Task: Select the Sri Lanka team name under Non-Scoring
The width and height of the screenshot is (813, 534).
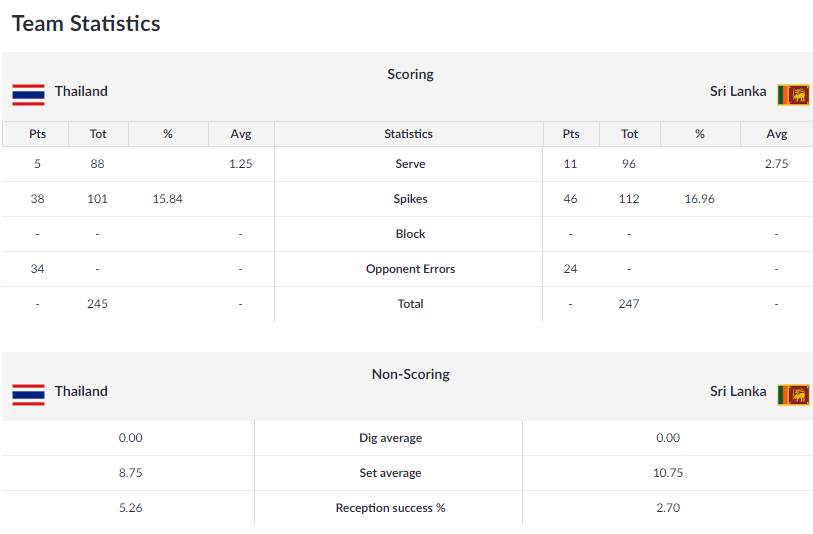Action: click(738, 391)
